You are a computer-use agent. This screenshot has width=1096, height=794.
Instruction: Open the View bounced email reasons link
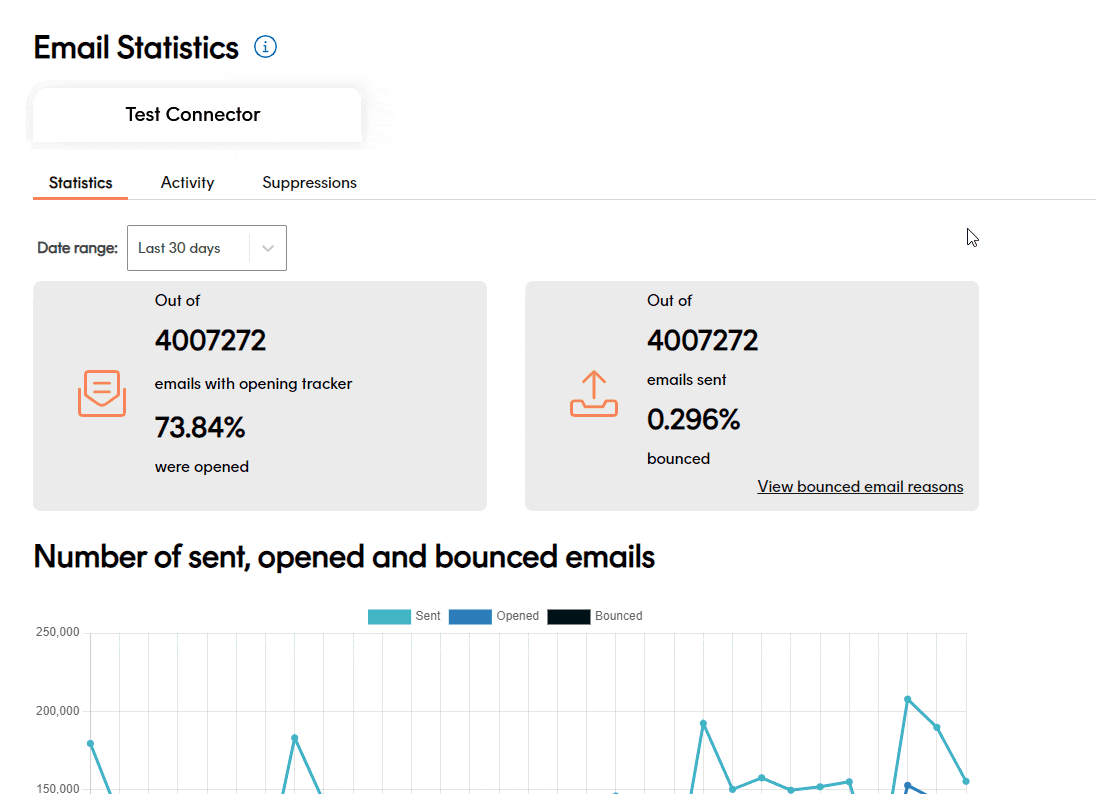pyautogui.click(x=860, y=486)
